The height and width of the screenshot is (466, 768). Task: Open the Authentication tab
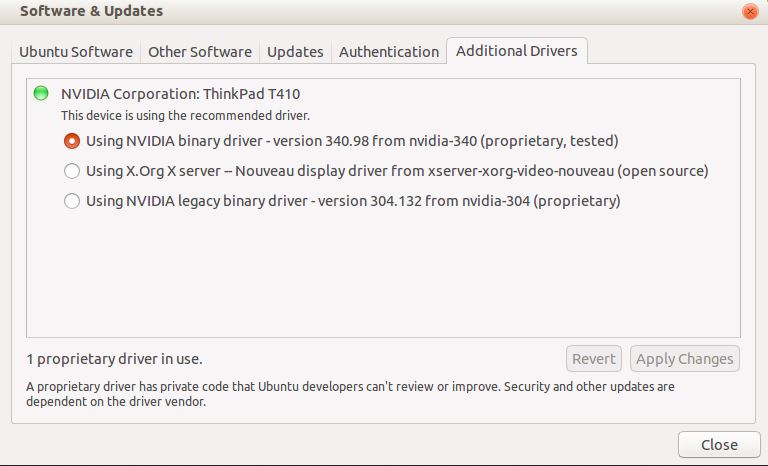(x=389, y=52)
